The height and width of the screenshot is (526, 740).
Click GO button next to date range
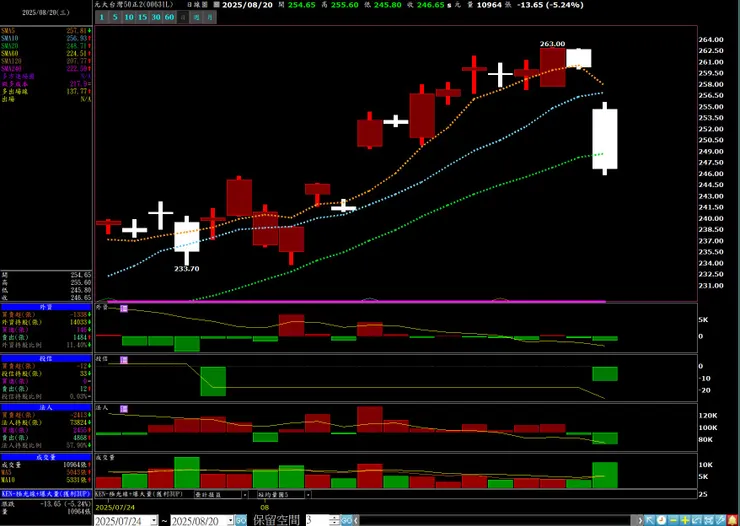(x=241, y=520)
